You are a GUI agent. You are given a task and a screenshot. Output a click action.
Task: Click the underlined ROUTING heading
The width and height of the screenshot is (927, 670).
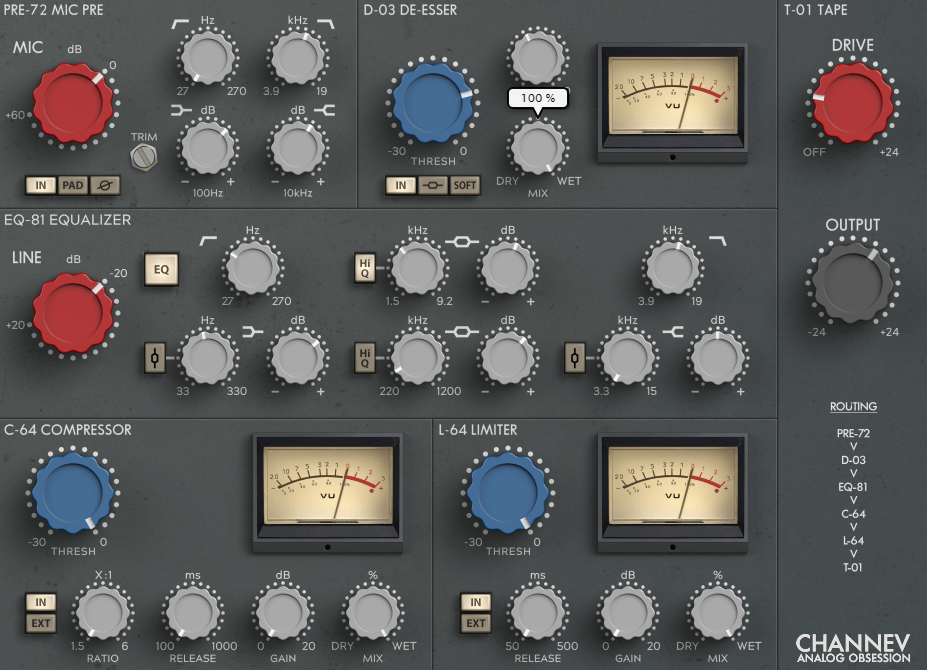853,407
